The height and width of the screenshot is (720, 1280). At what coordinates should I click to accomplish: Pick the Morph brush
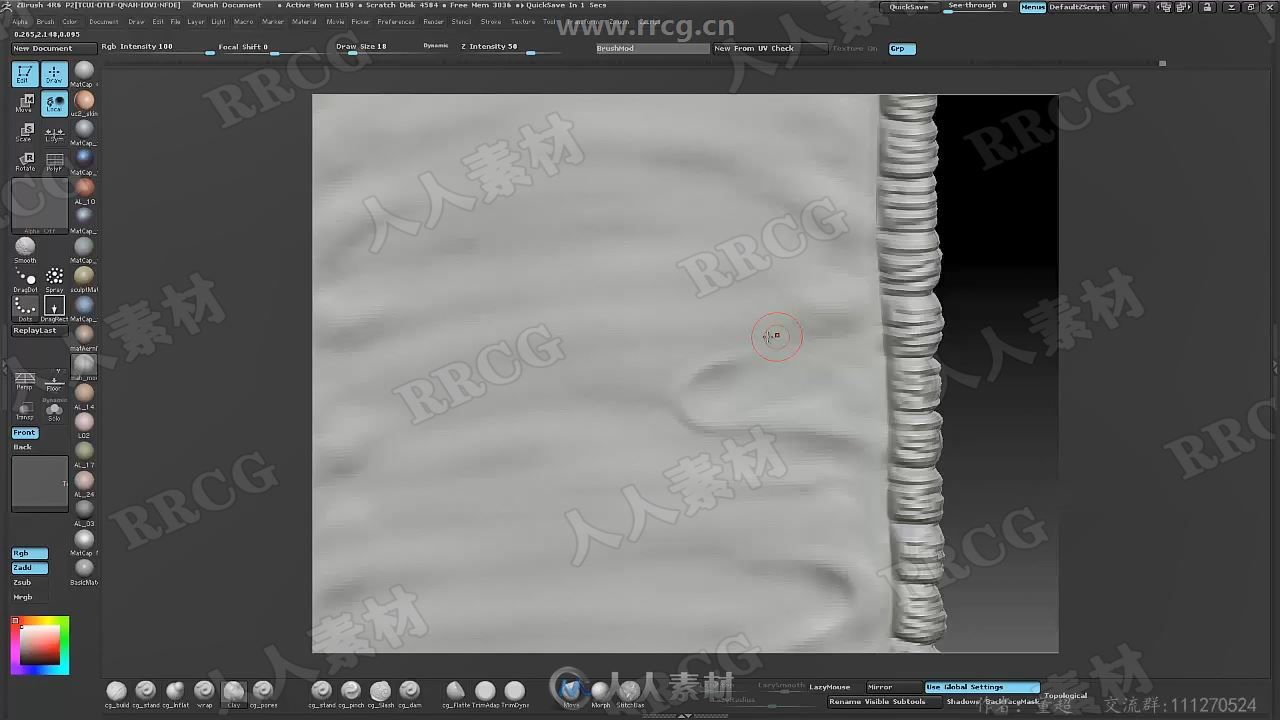600,694
